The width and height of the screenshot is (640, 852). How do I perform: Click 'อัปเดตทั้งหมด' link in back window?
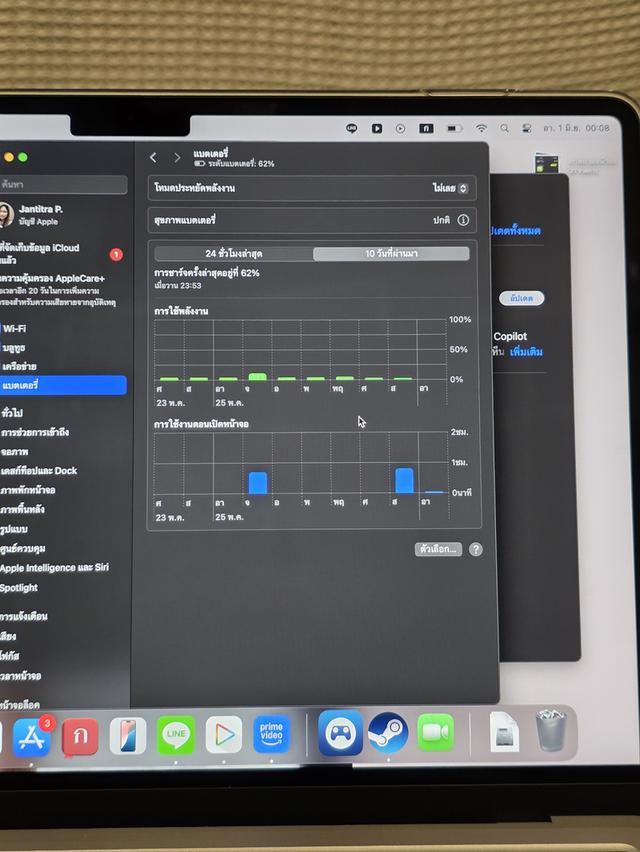click(515, 231)
